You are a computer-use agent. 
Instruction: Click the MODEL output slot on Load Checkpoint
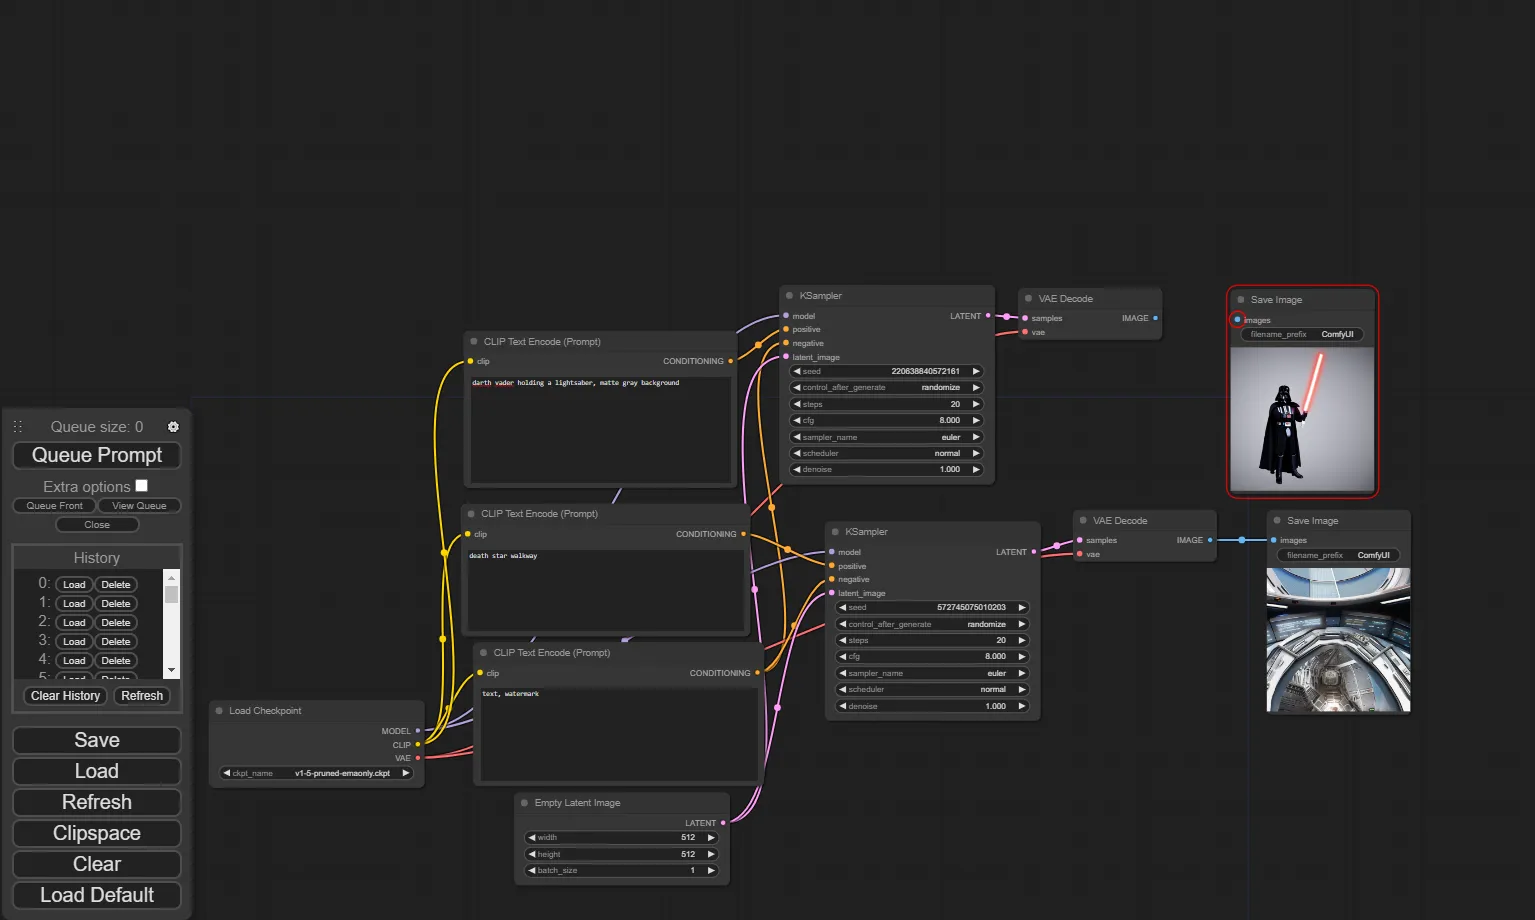418,731
